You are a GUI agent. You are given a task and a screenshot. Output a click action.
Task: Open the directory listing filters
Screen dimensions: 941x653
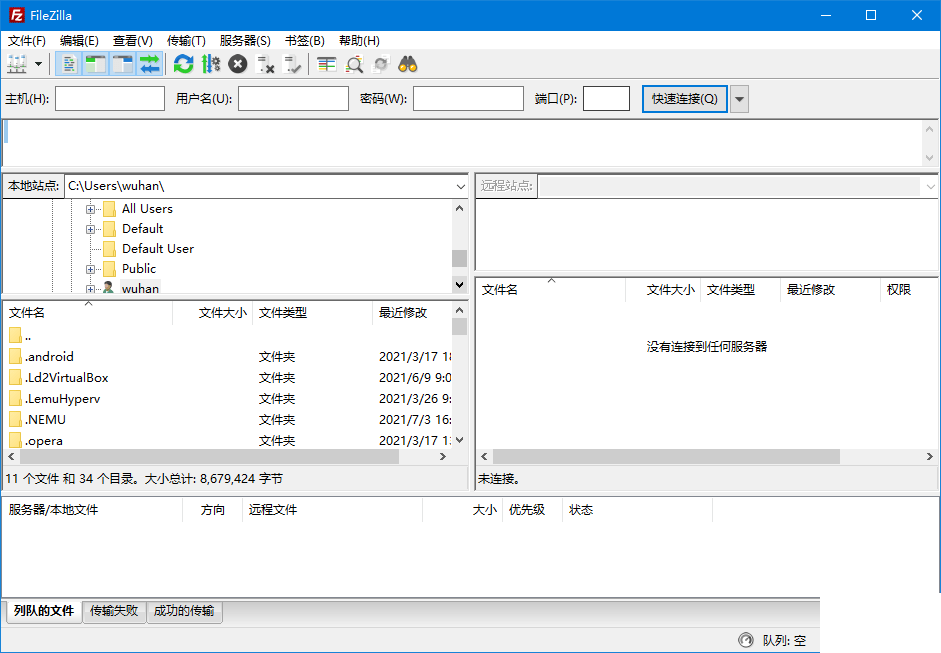(x=325, y=63)
